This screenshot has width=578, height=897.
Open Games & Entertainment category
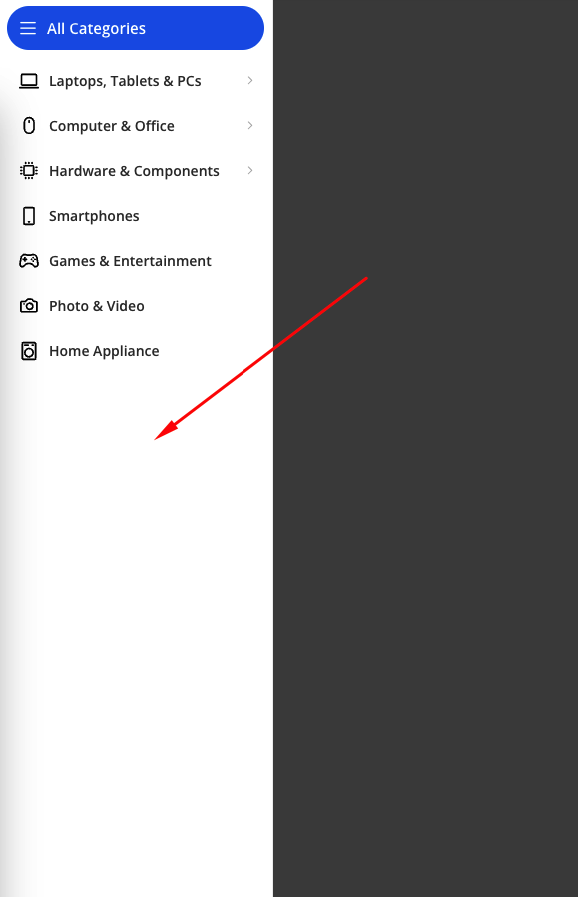130,261
